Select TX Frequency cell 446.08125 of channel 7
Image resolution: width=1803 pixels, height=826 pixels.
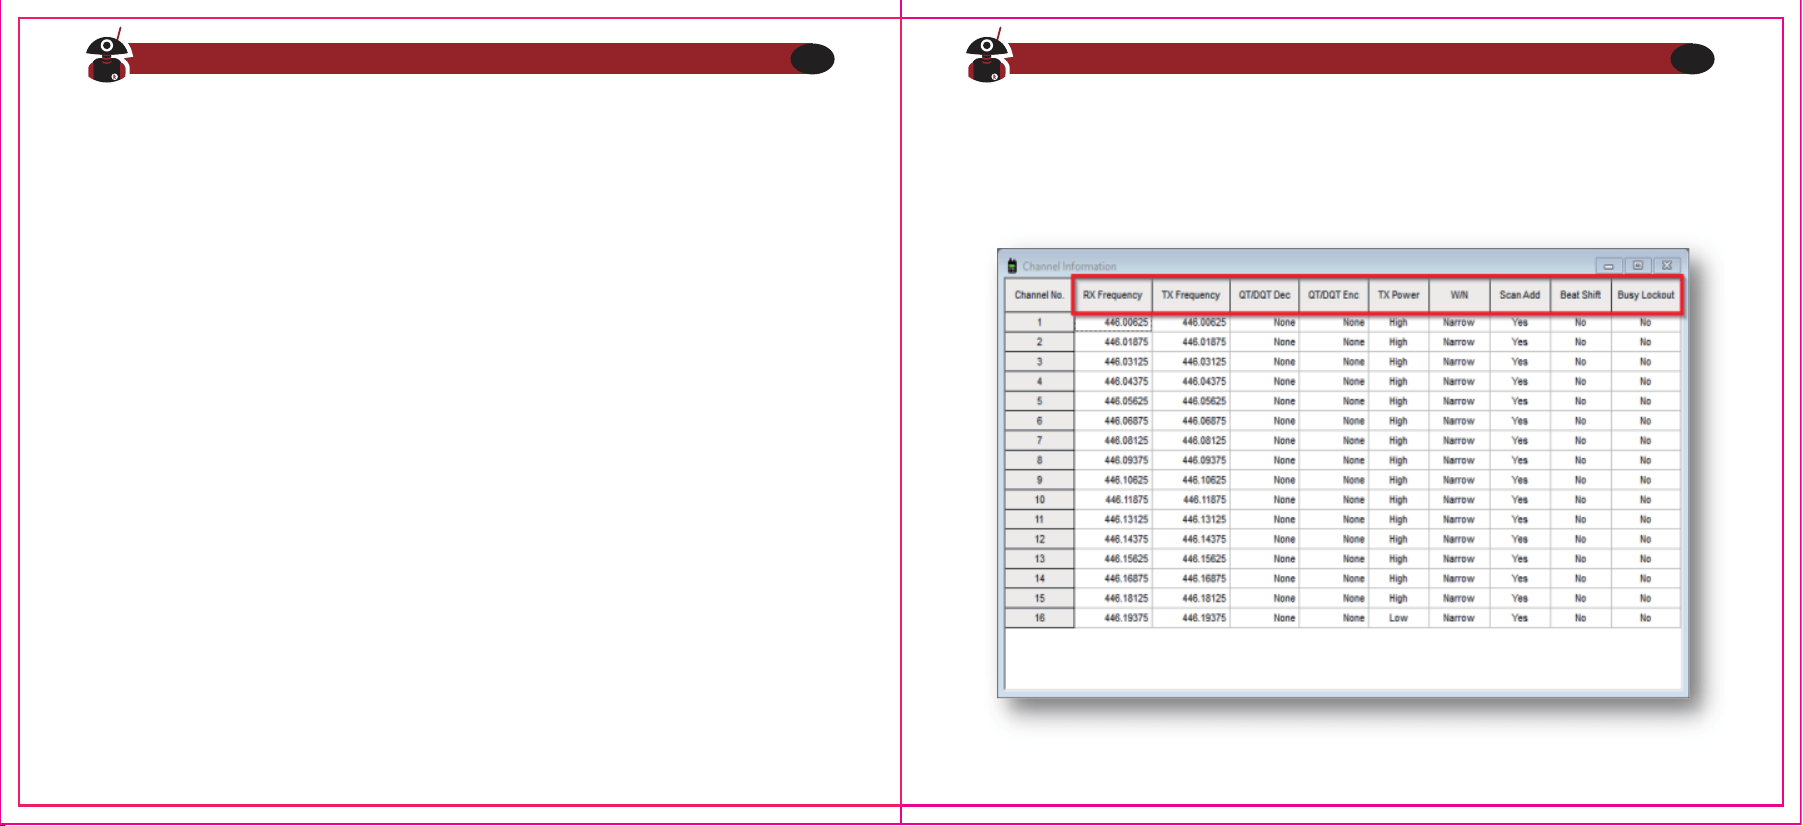tap(1191, 440)
